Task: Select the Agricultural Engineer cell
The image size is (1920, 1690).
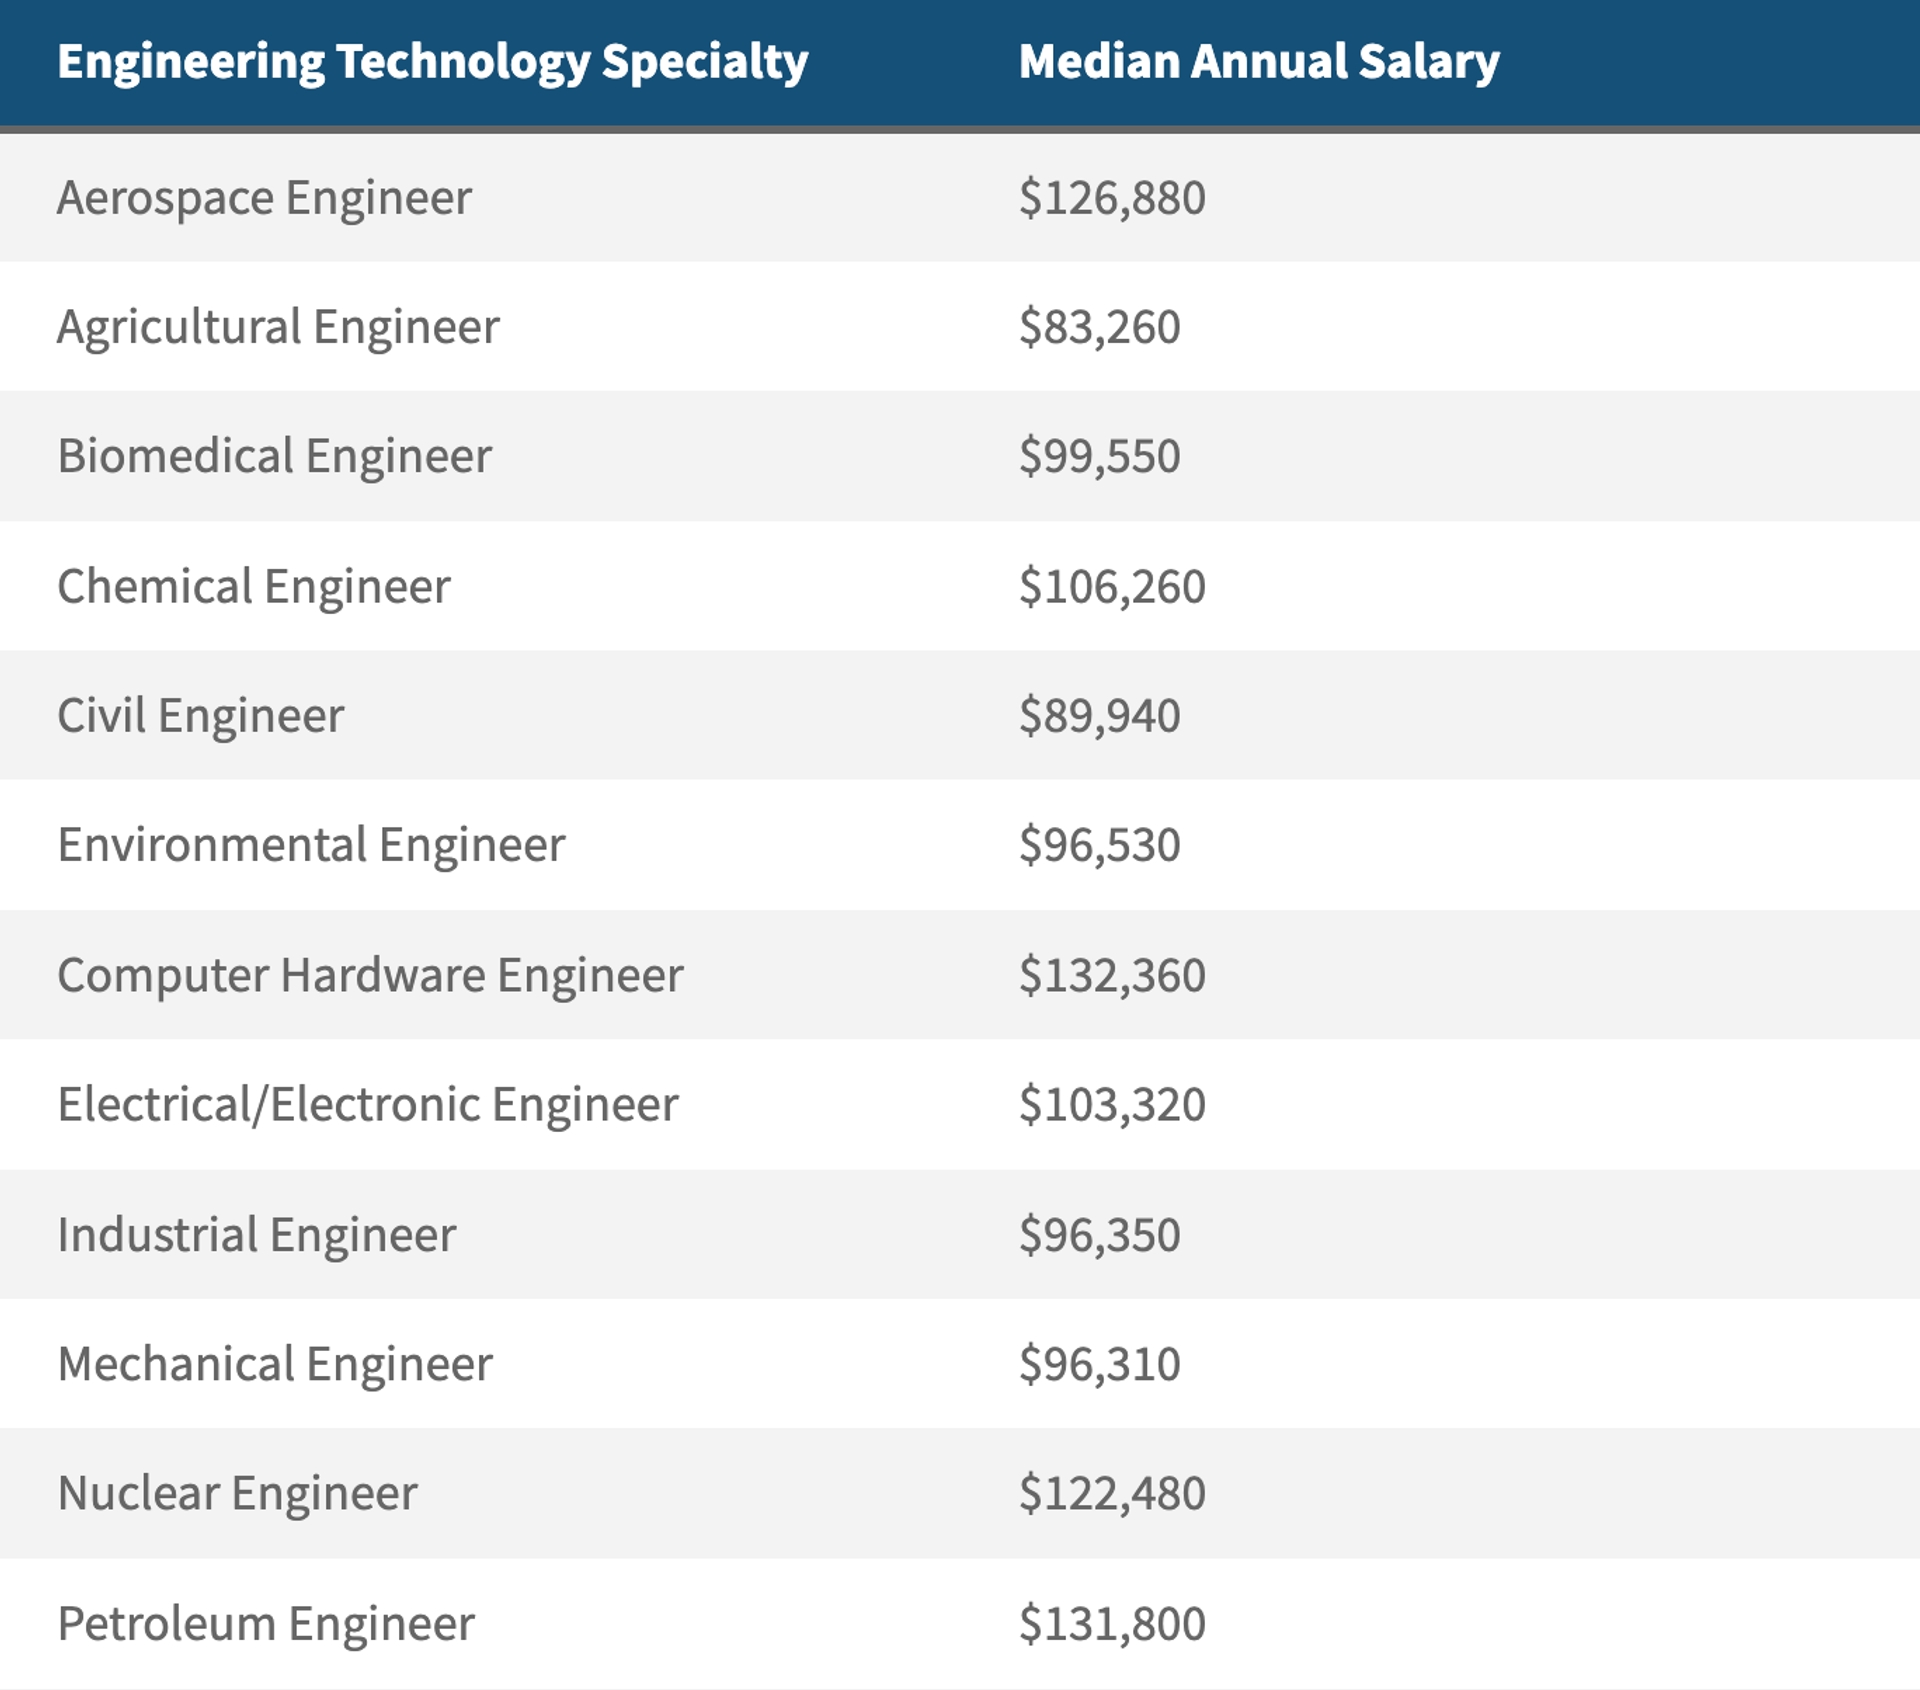Action: click(x=278, y=327)
